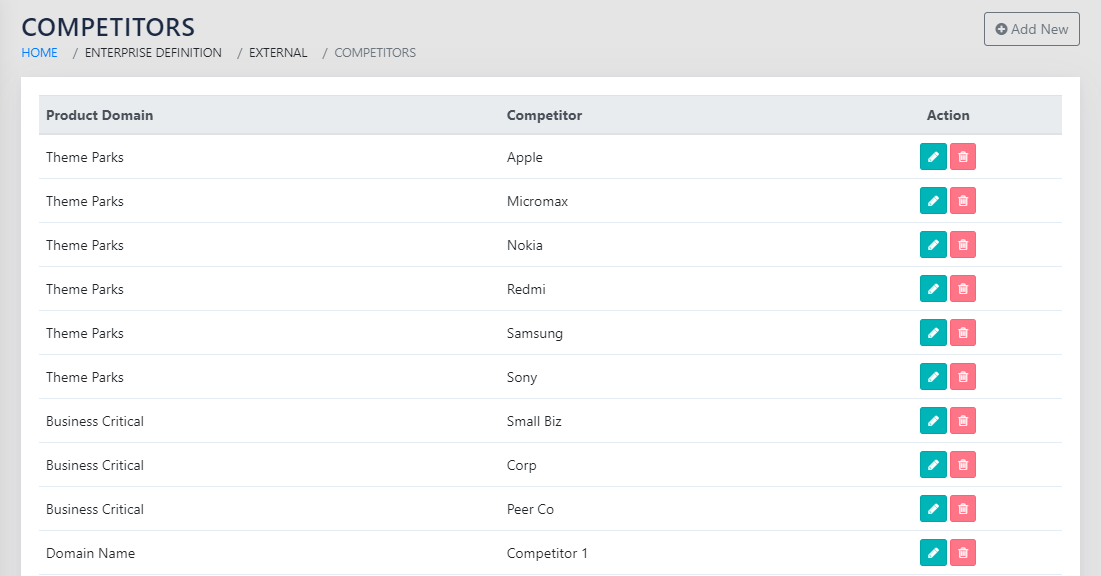Viewport: 1101px width, 576px height.
Task: Go to the Home breadcrumb link
Action: coord(40,53)
